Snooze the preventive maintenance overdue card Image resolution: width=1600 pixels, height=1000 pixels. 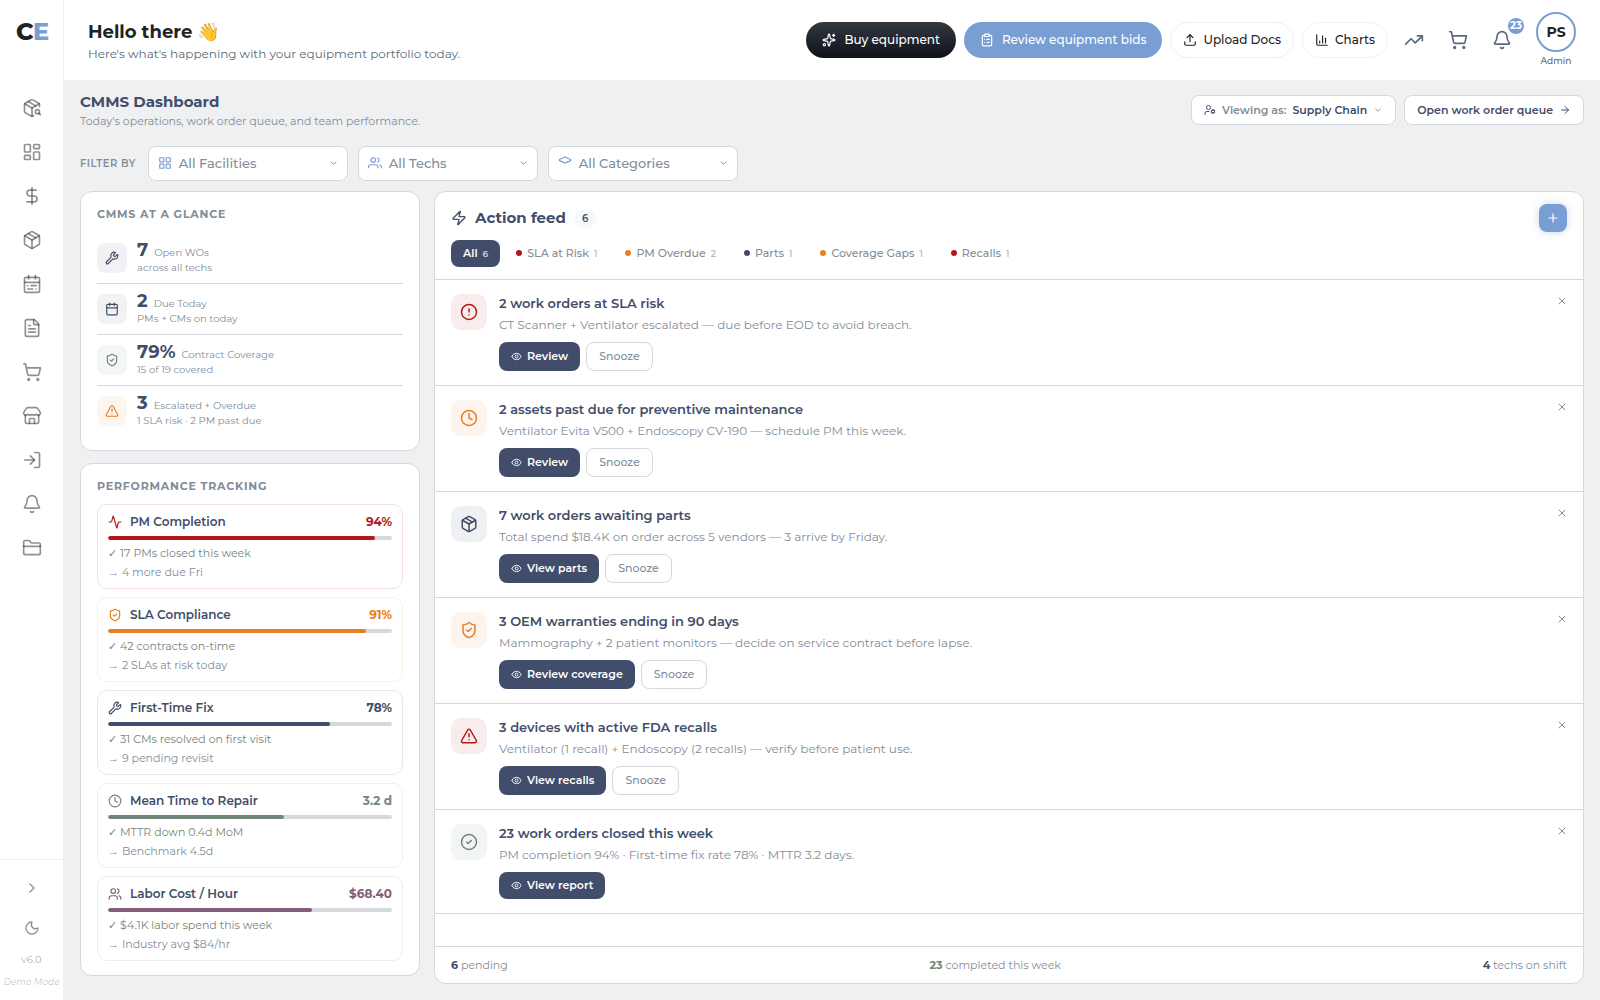click(x=619, y=462)
